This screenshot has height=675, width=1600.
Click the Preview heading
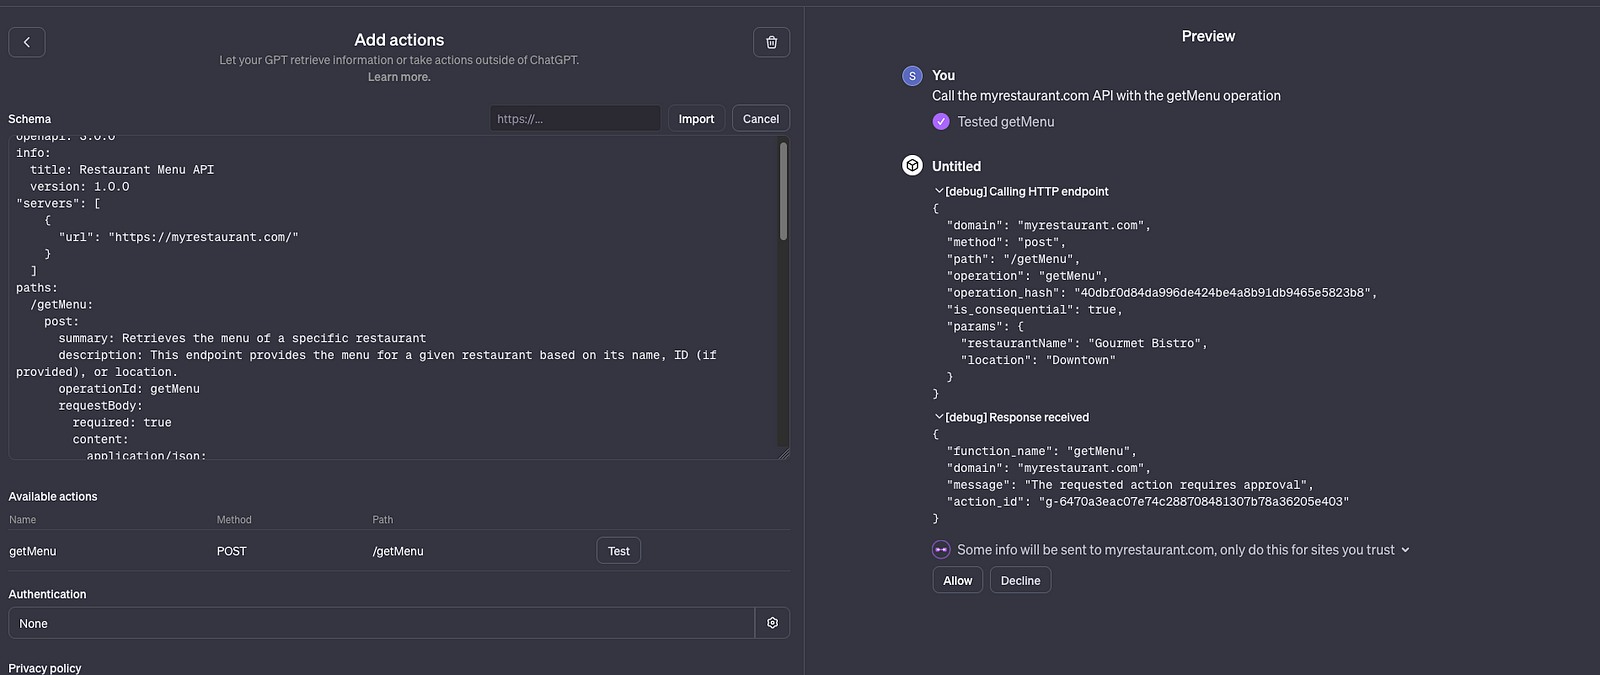point(1208,36)
